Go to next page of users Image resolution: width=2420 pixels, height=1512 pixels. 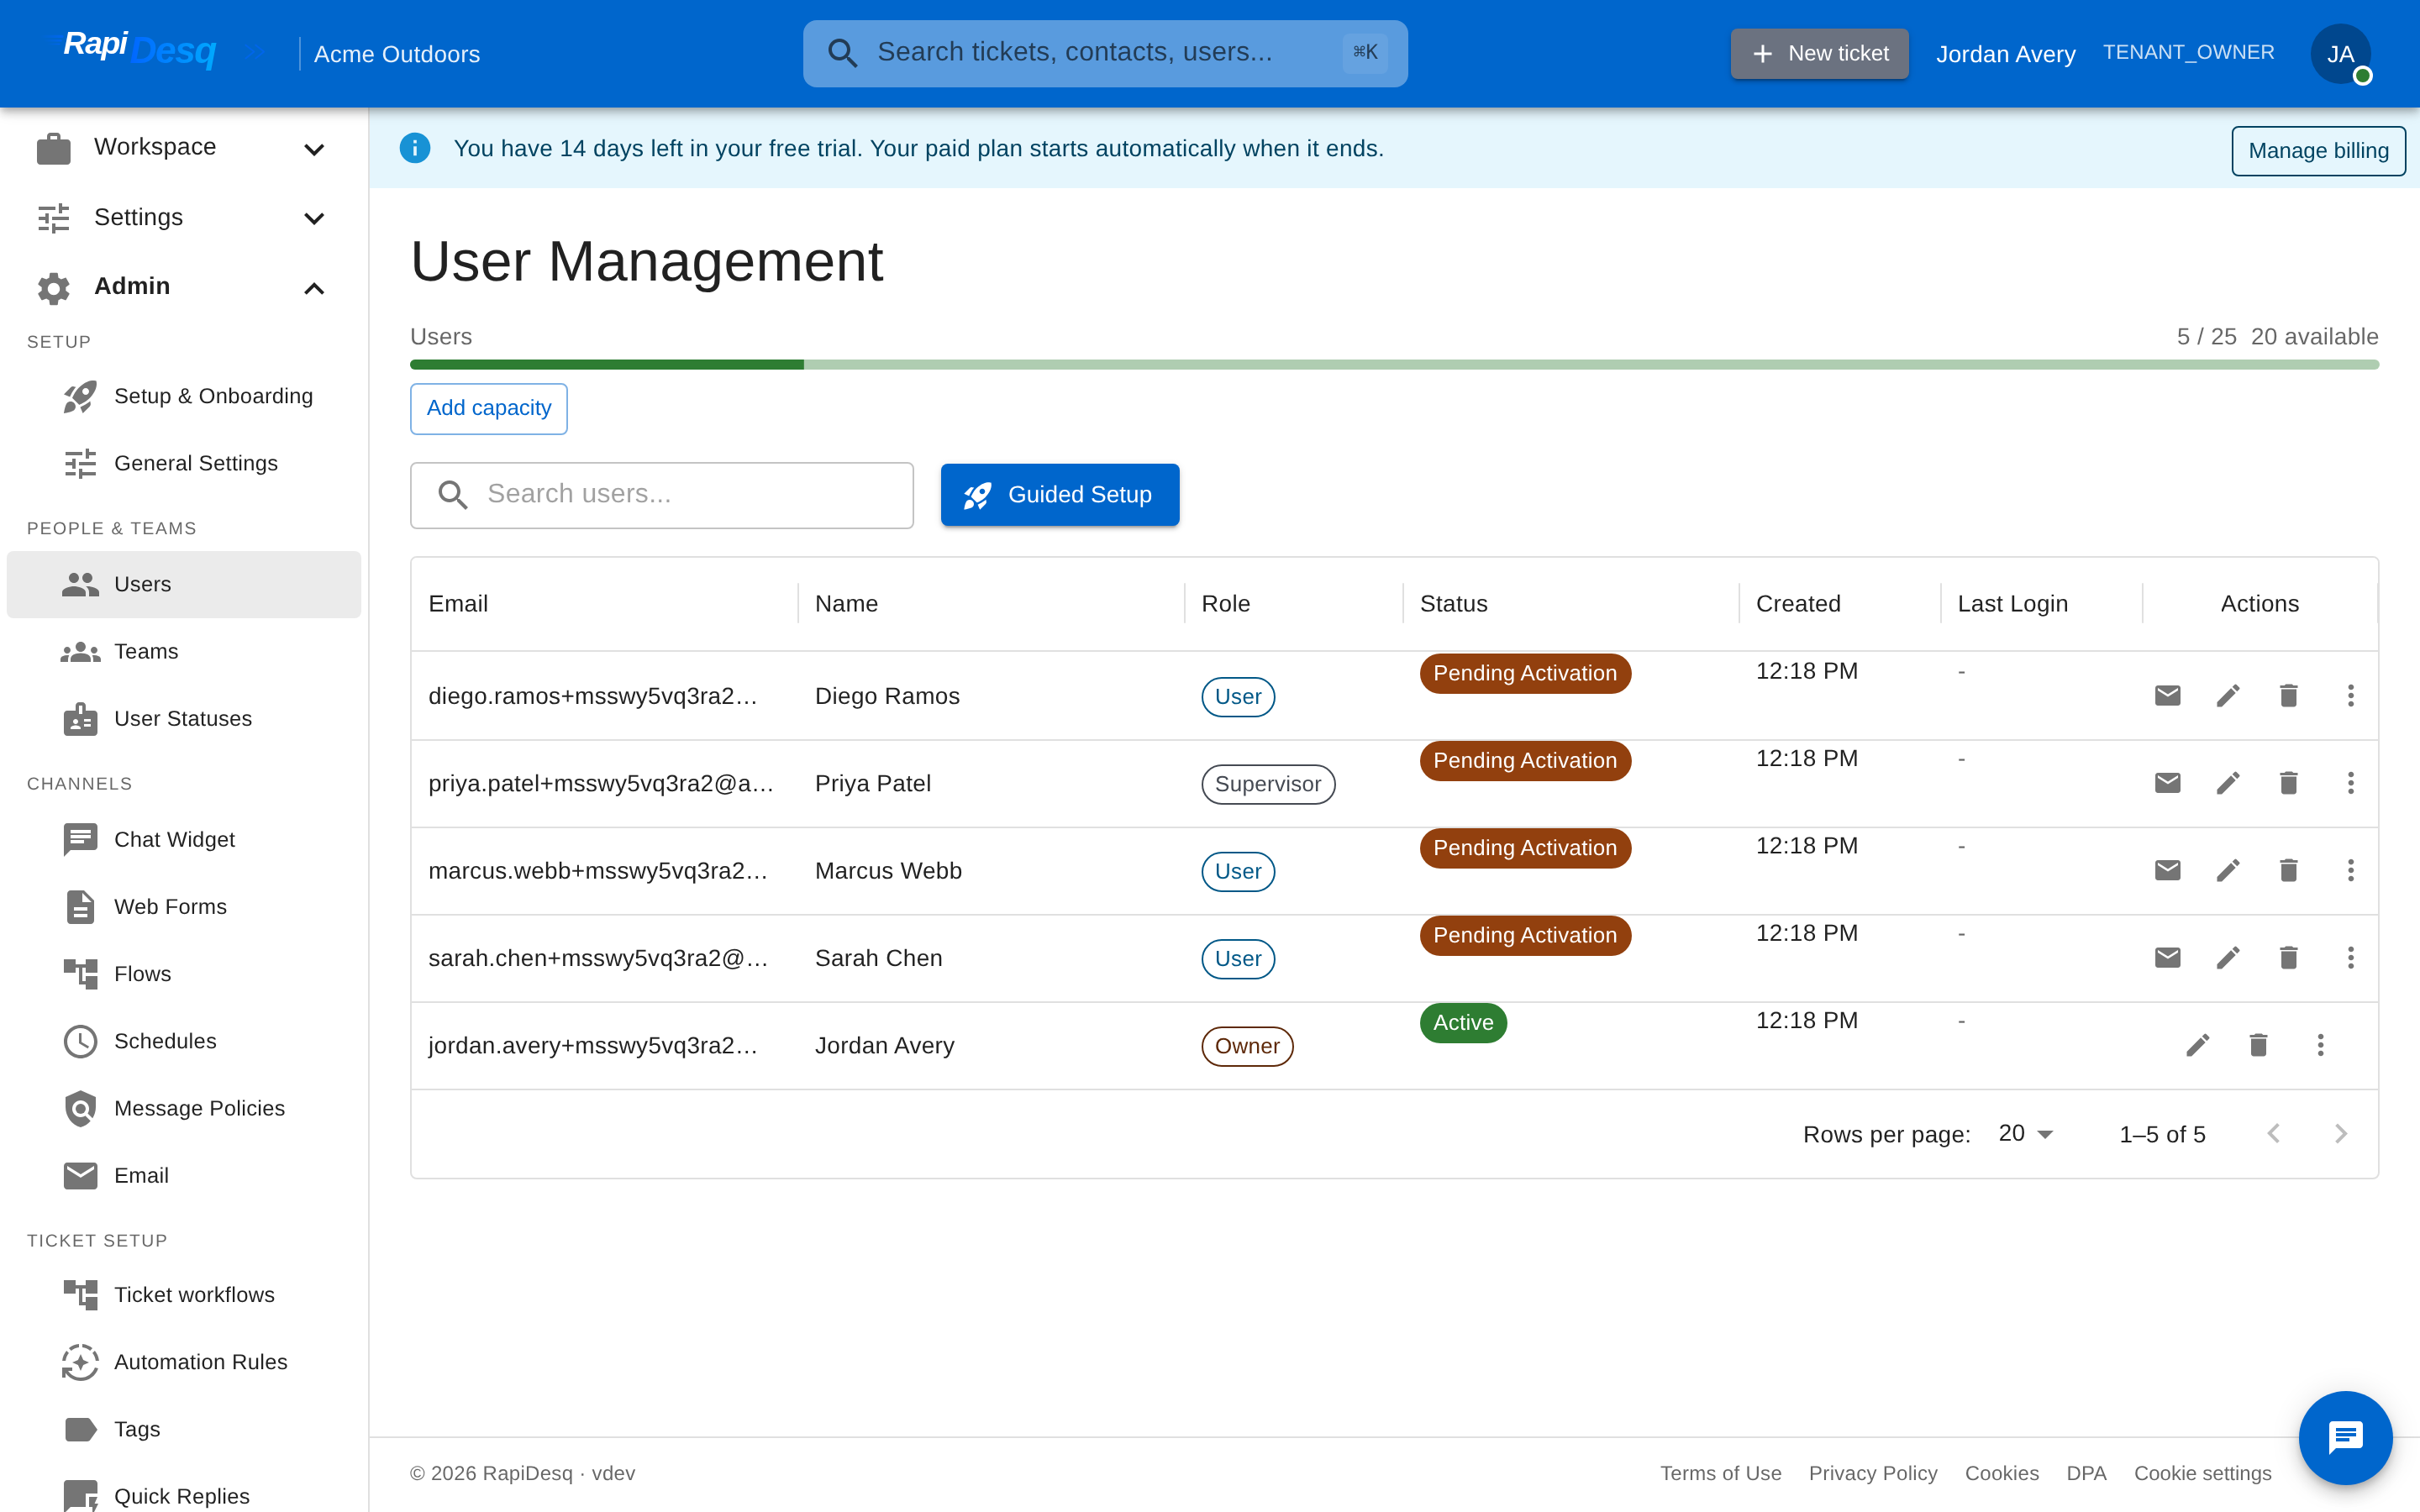click(x=2340, y=1133)
